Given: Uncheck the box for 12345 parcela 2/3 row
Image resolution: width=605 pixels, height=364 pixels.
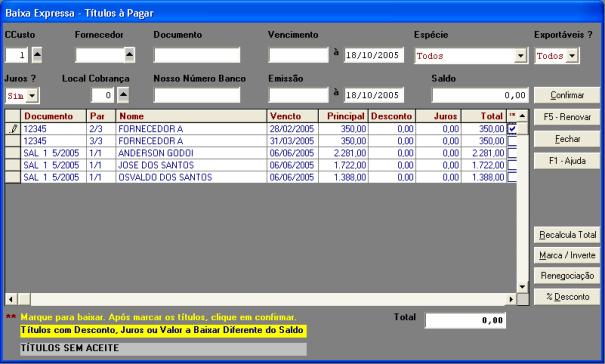Looking at the screenshot, I should click(512, 129).
